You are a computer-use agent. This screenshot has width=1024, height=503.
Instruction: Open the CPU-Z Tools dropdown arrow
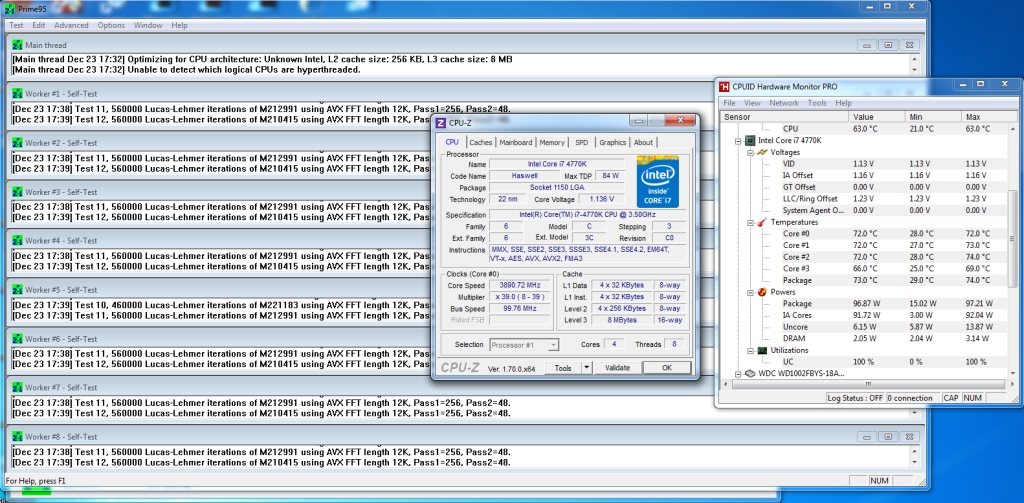tap(586, 368)
